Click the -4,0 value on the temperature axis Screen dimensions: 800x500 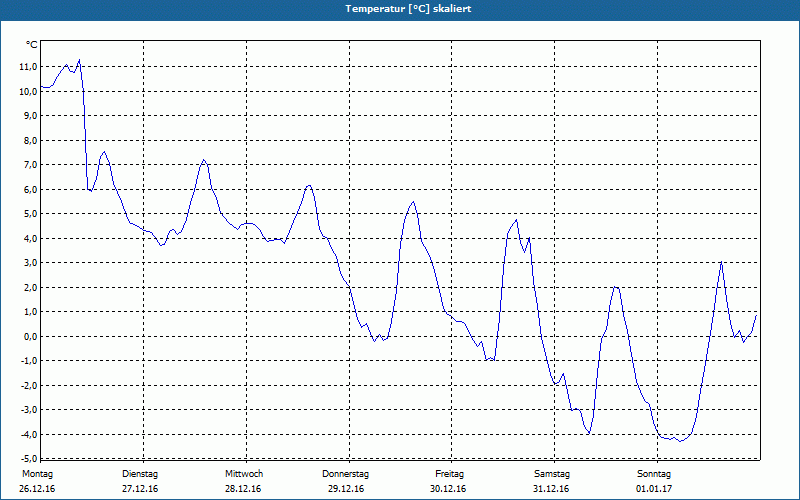click(29, 434)
